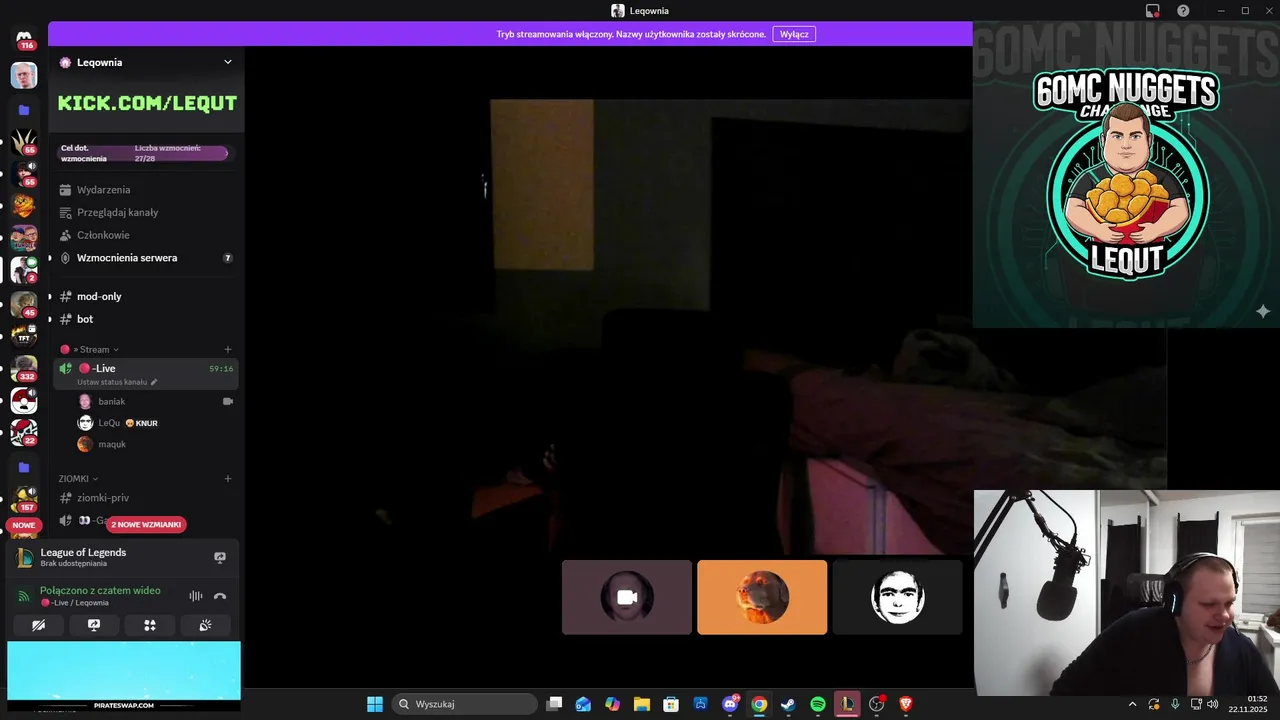This screenshot has height=720, width=1280.
Task: Click the screen share button in voice panel
Action: [94, 625]
